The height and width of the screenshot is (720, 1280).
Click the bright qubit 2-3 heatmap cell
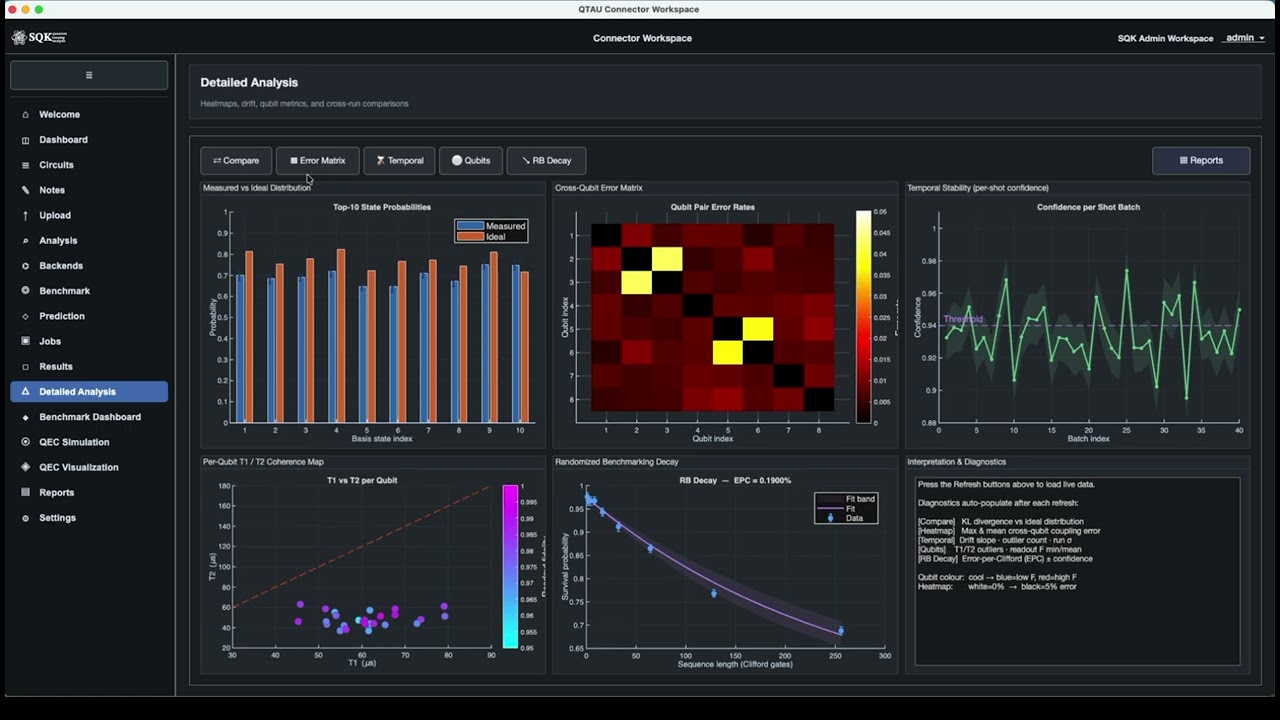pos(667,259)
